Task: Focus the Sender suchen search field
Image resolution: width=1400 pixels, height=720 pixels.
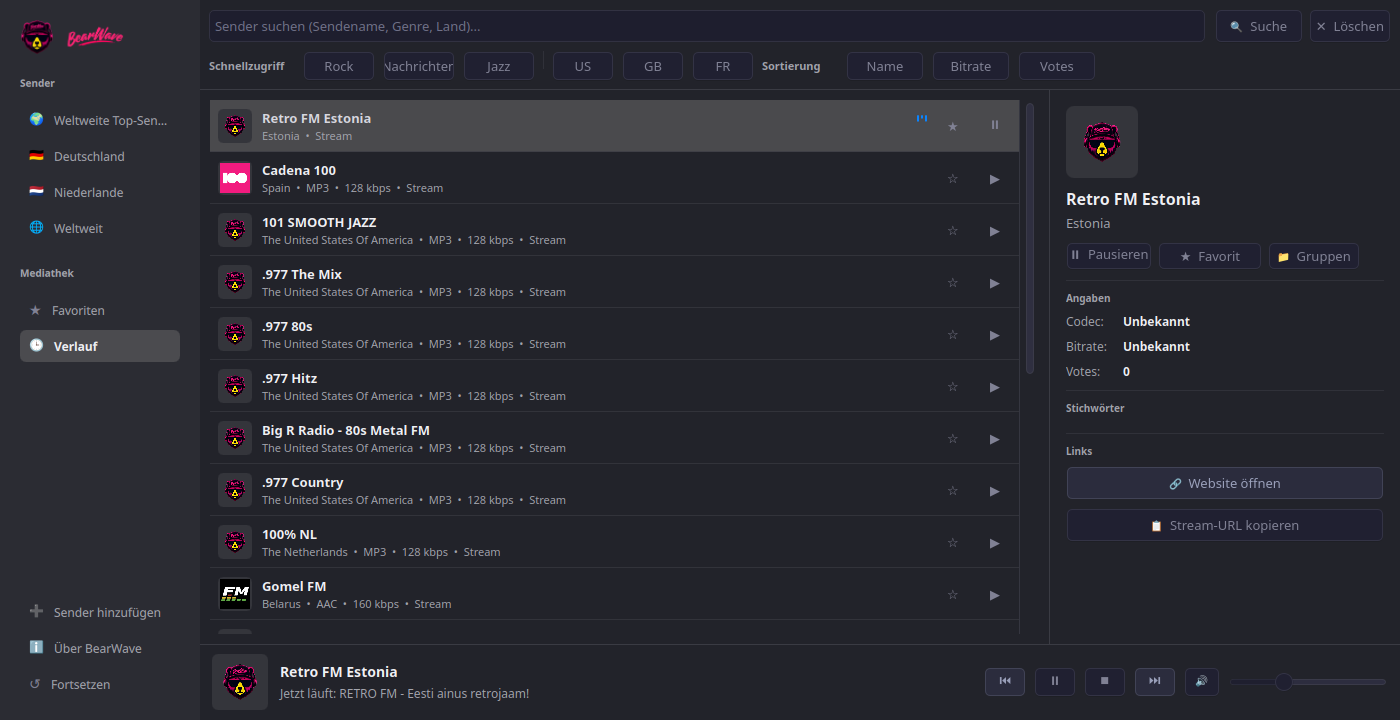Action: point(707,26)
